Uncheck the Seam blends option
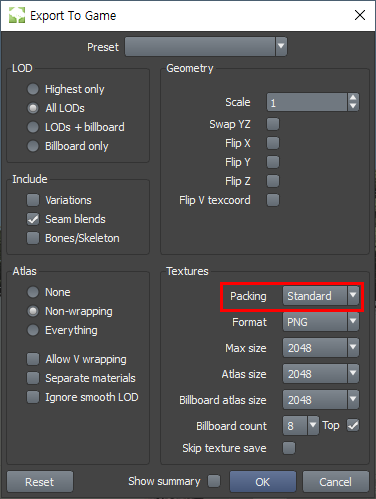 click(33, 219)
